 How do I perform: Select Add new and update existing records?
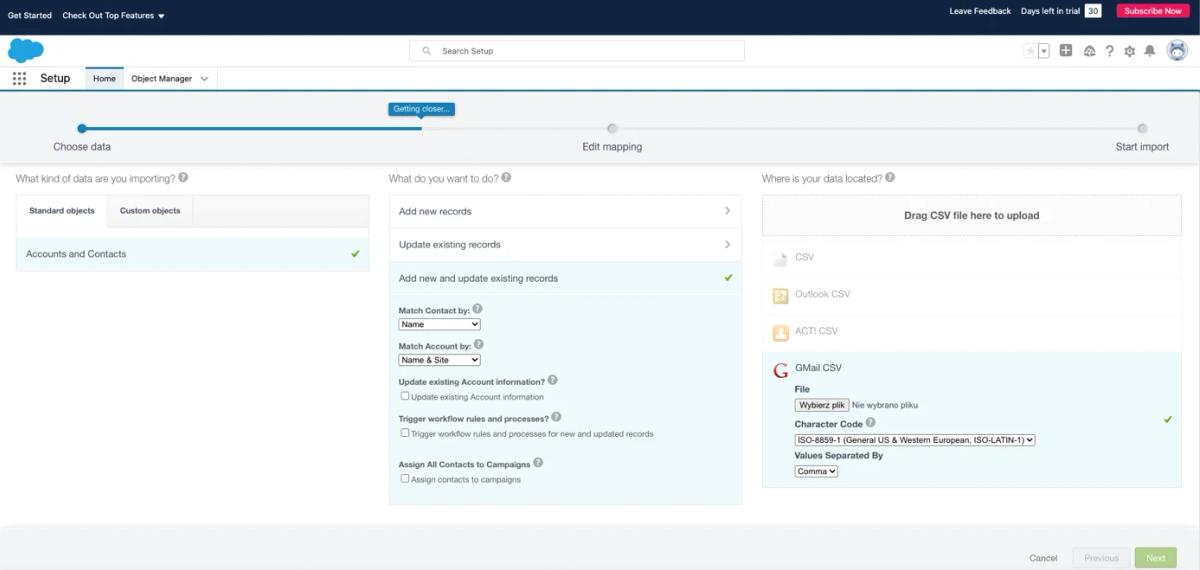(566, 278)
